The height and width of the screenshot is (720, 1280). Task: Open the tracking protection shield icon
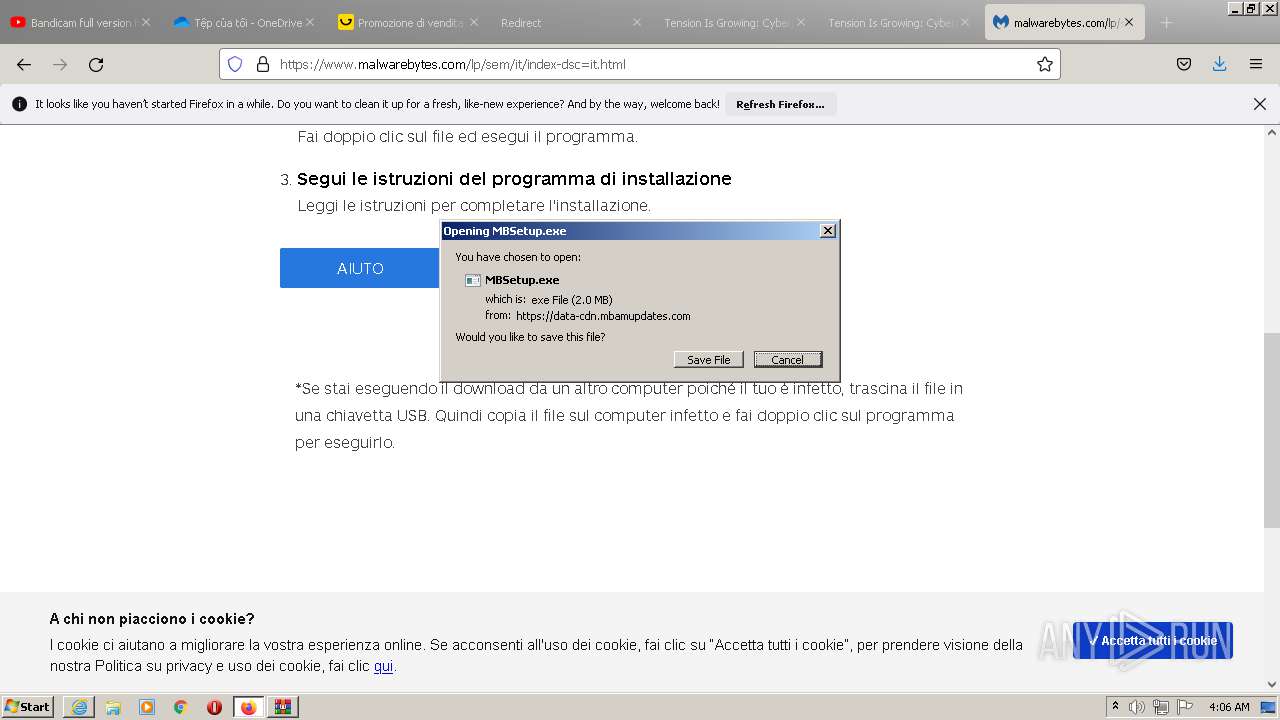pos(235,64)
